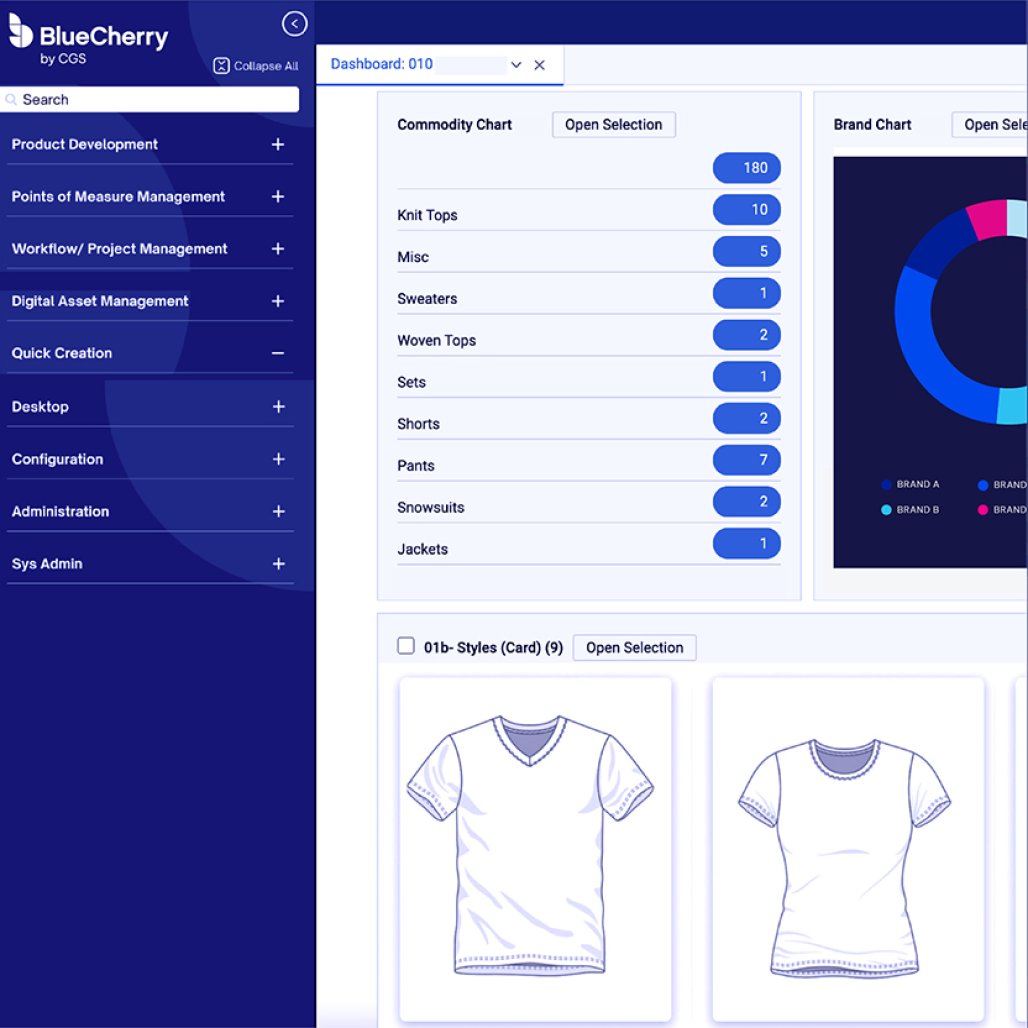Open the Desktop menu item

tap(40, 407)
